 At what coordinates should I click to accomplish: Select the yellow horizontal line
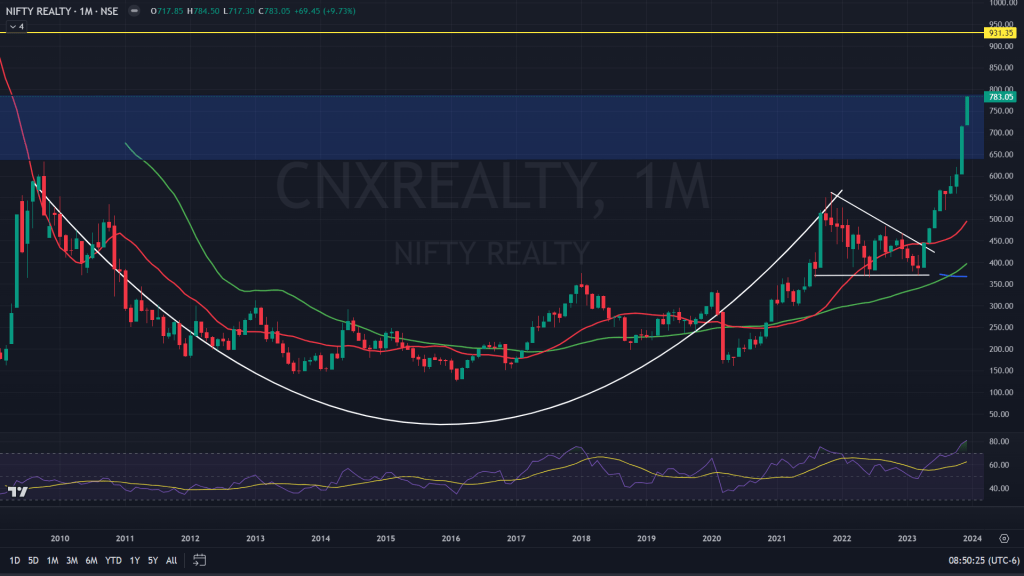point(500,33)
